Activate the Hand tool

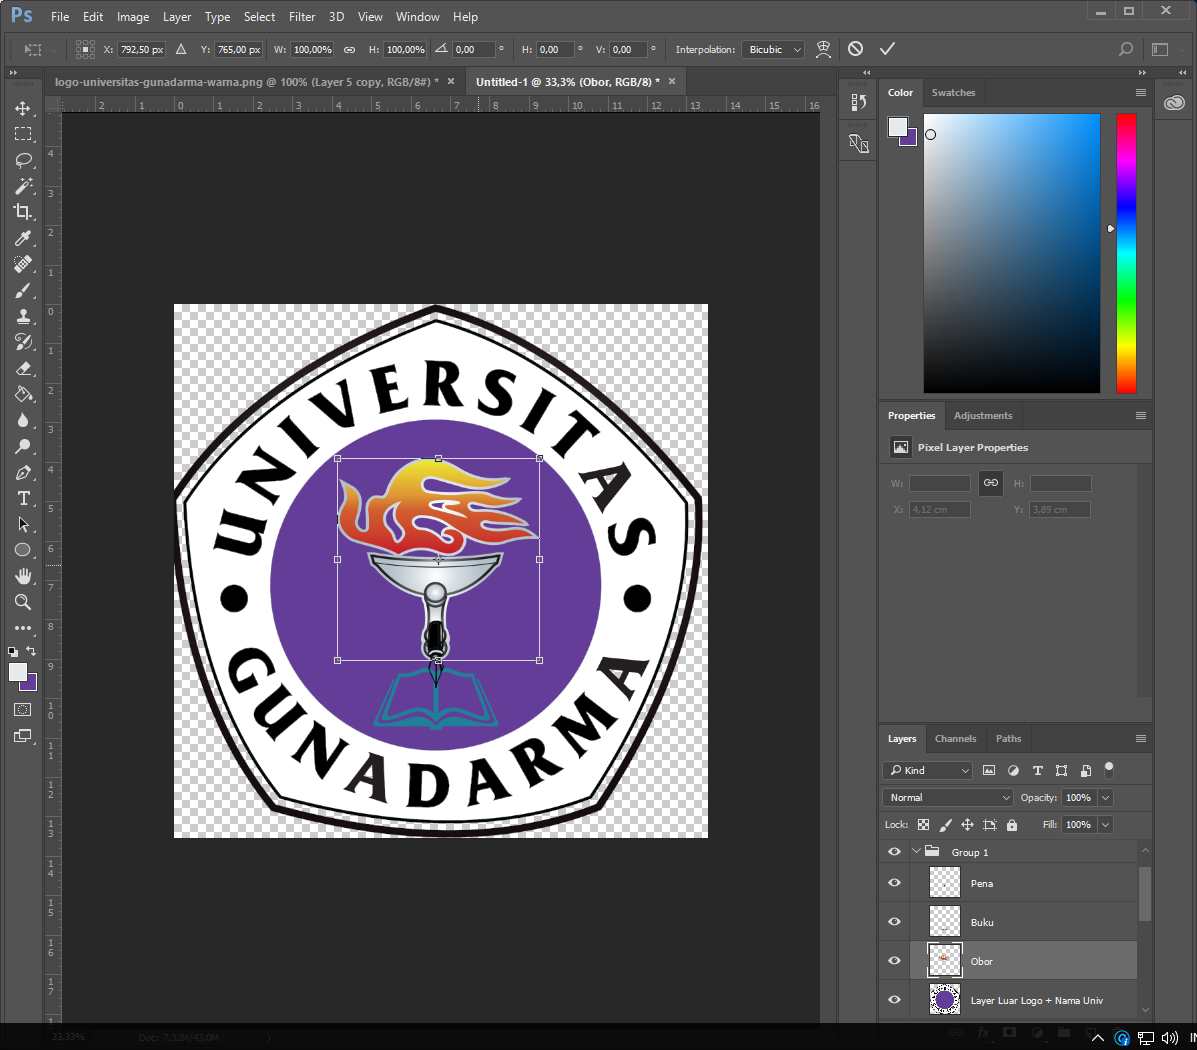click(23, 576)
